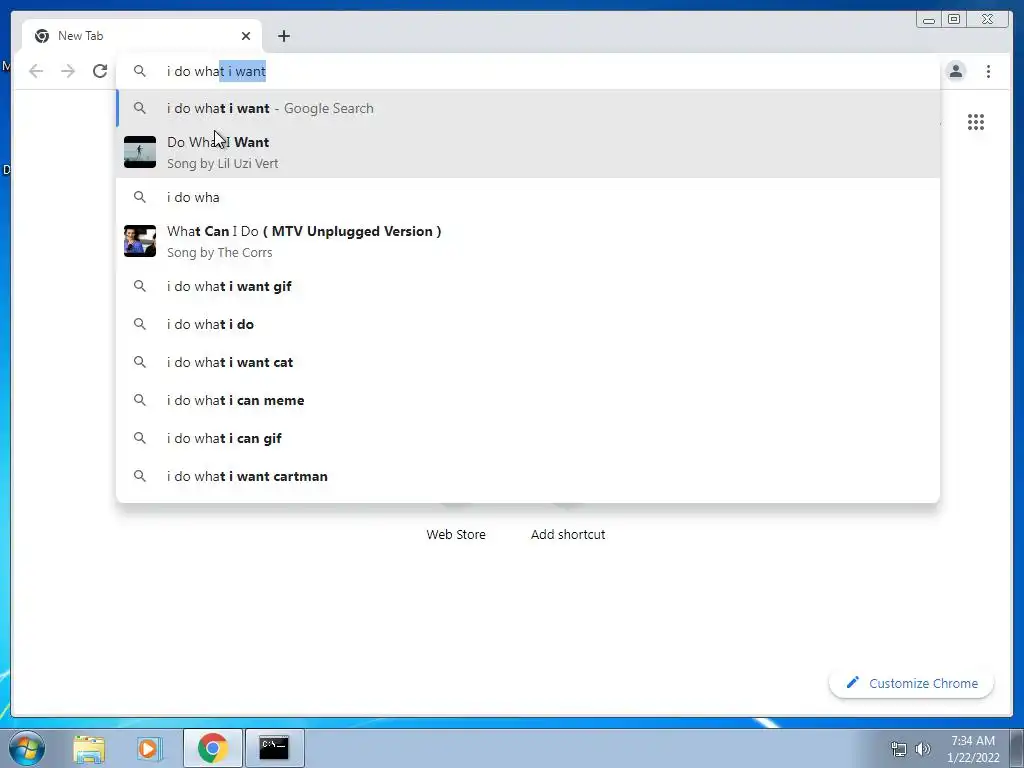Select 'Do What I Want' song by Lil Uzi Vert
1024x768 pixels.
click(x=528, y=152)
